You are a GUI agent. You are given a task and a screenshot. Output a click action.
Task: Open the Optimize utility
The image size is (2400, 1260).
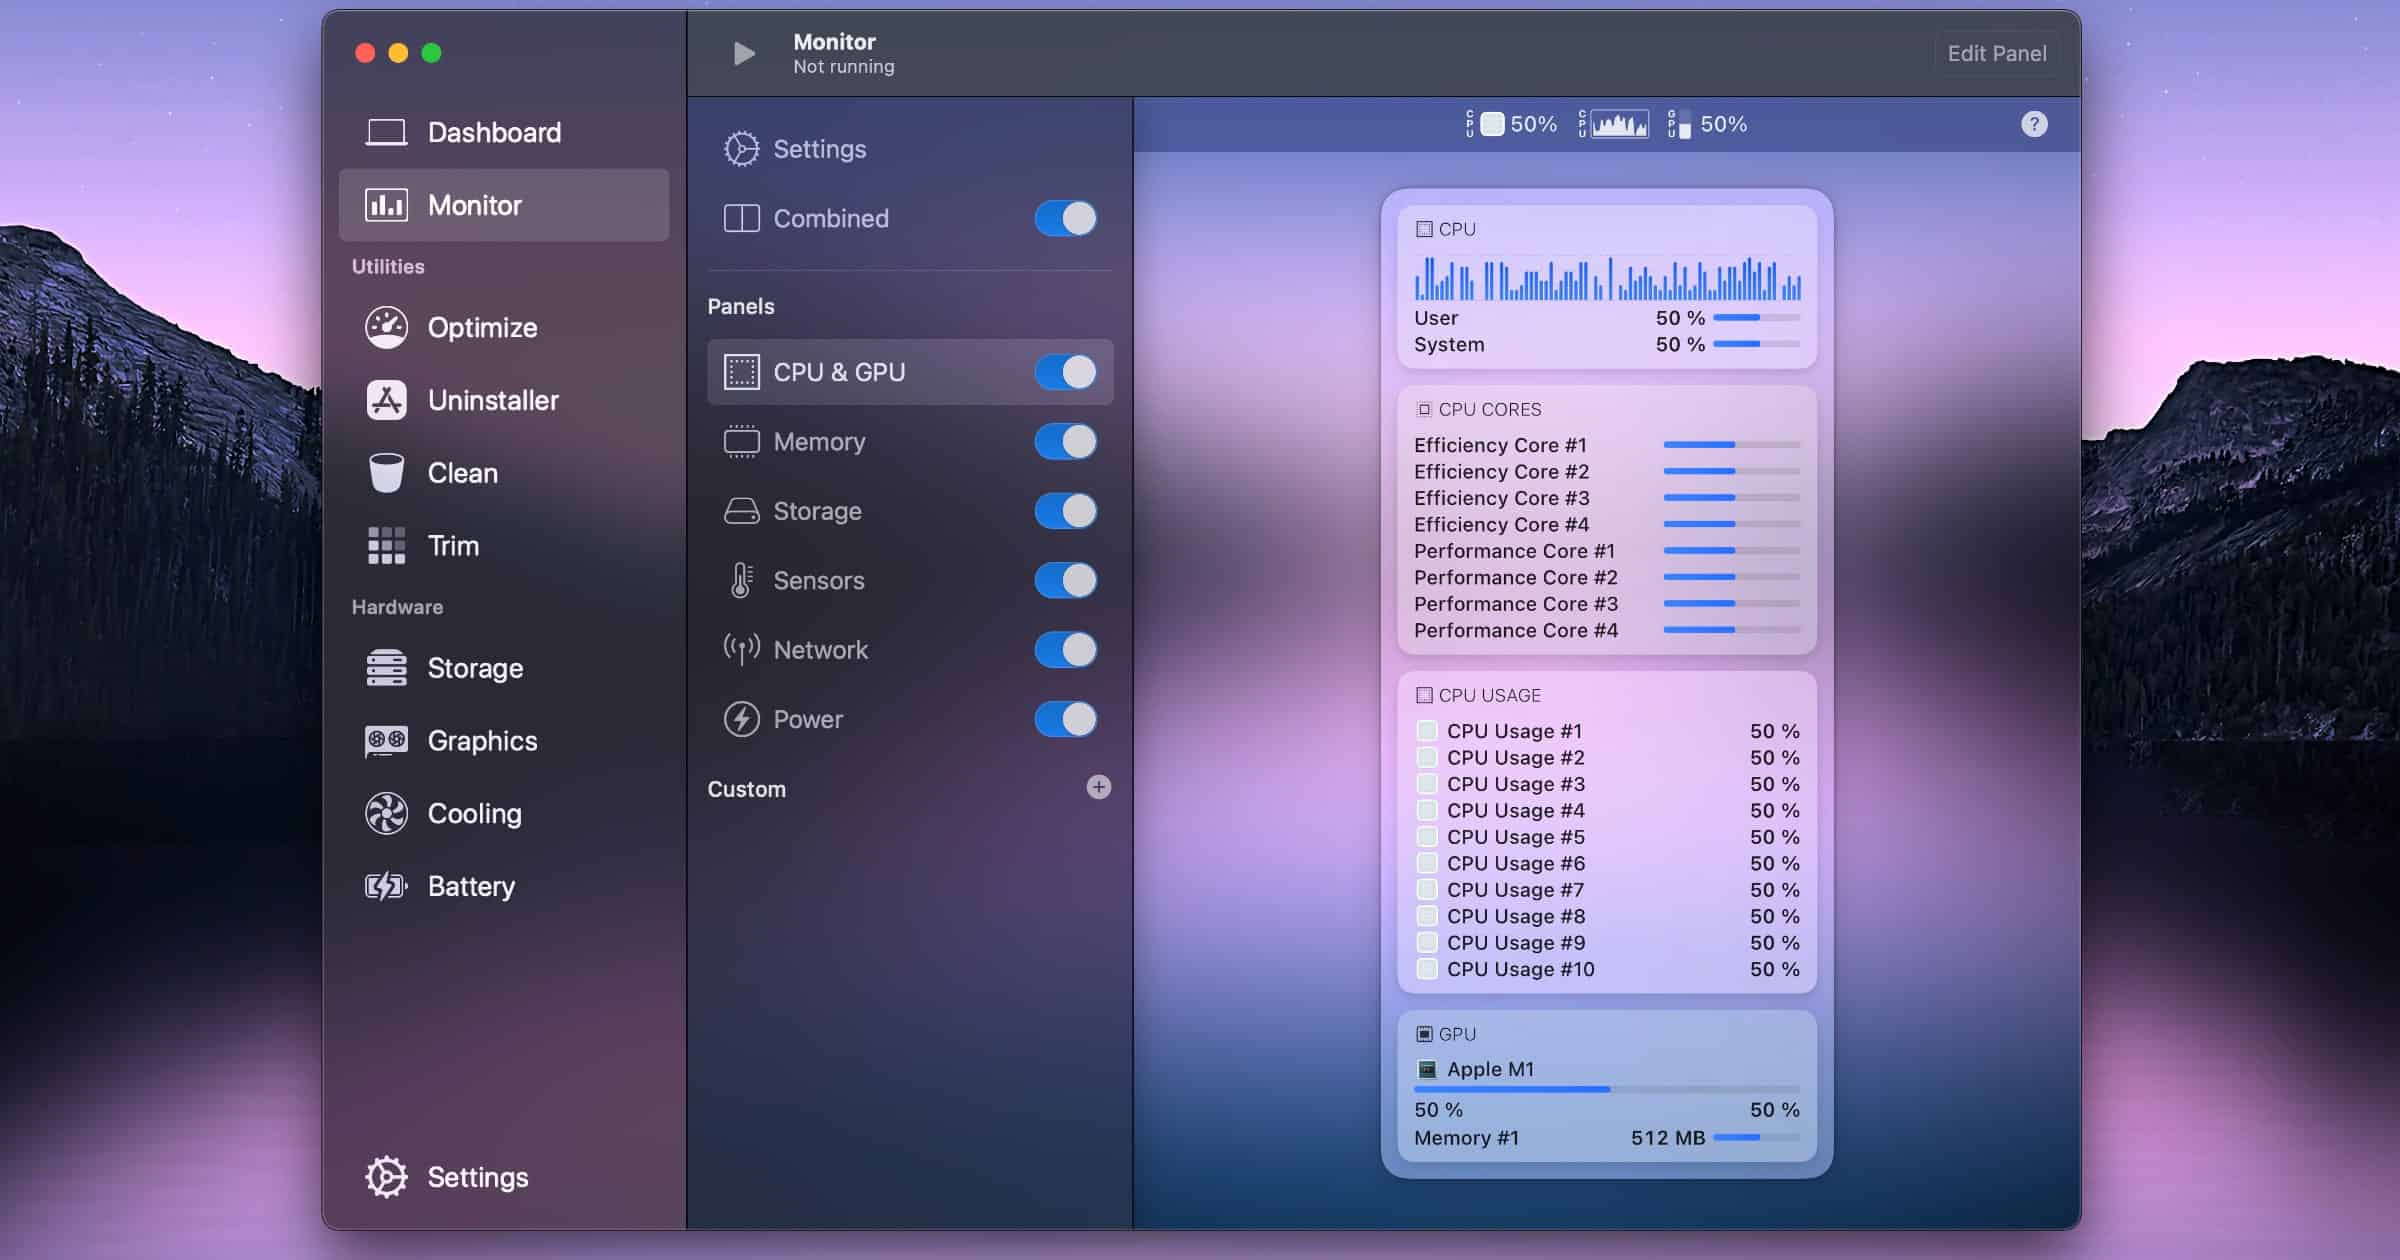481,328
